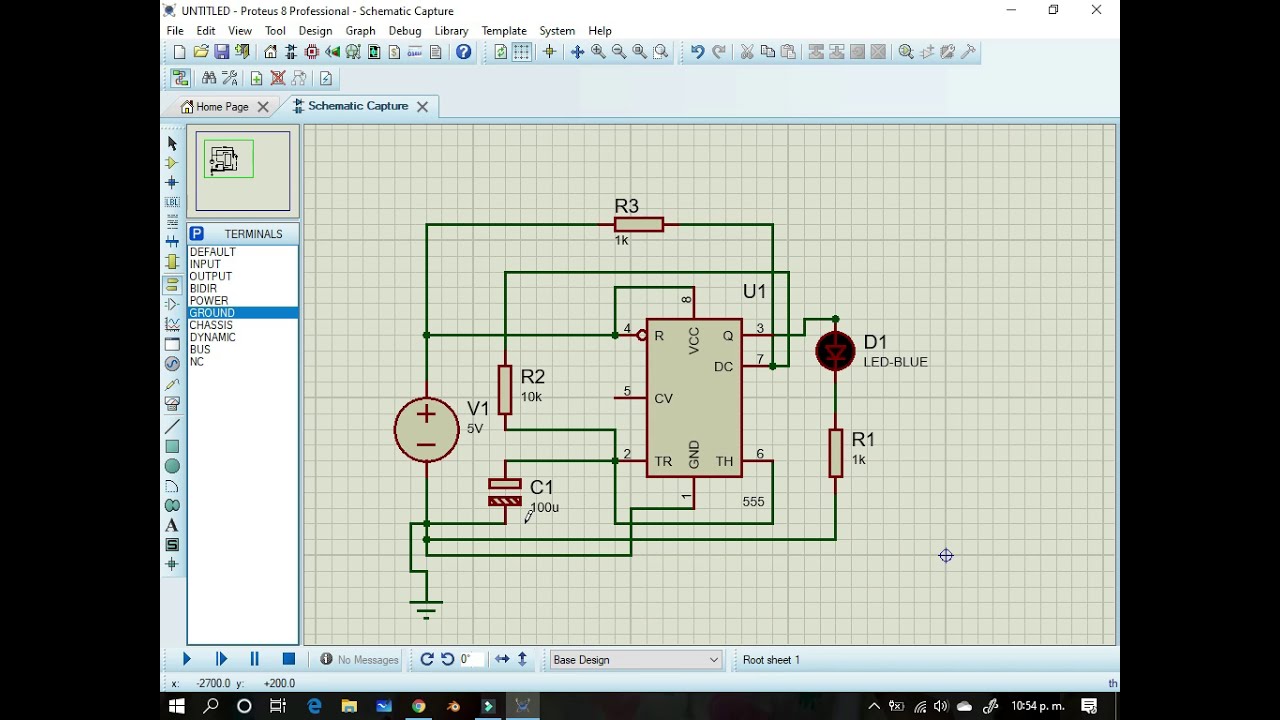
Task: Select POWER terminal in list
Action: (242, 300)
